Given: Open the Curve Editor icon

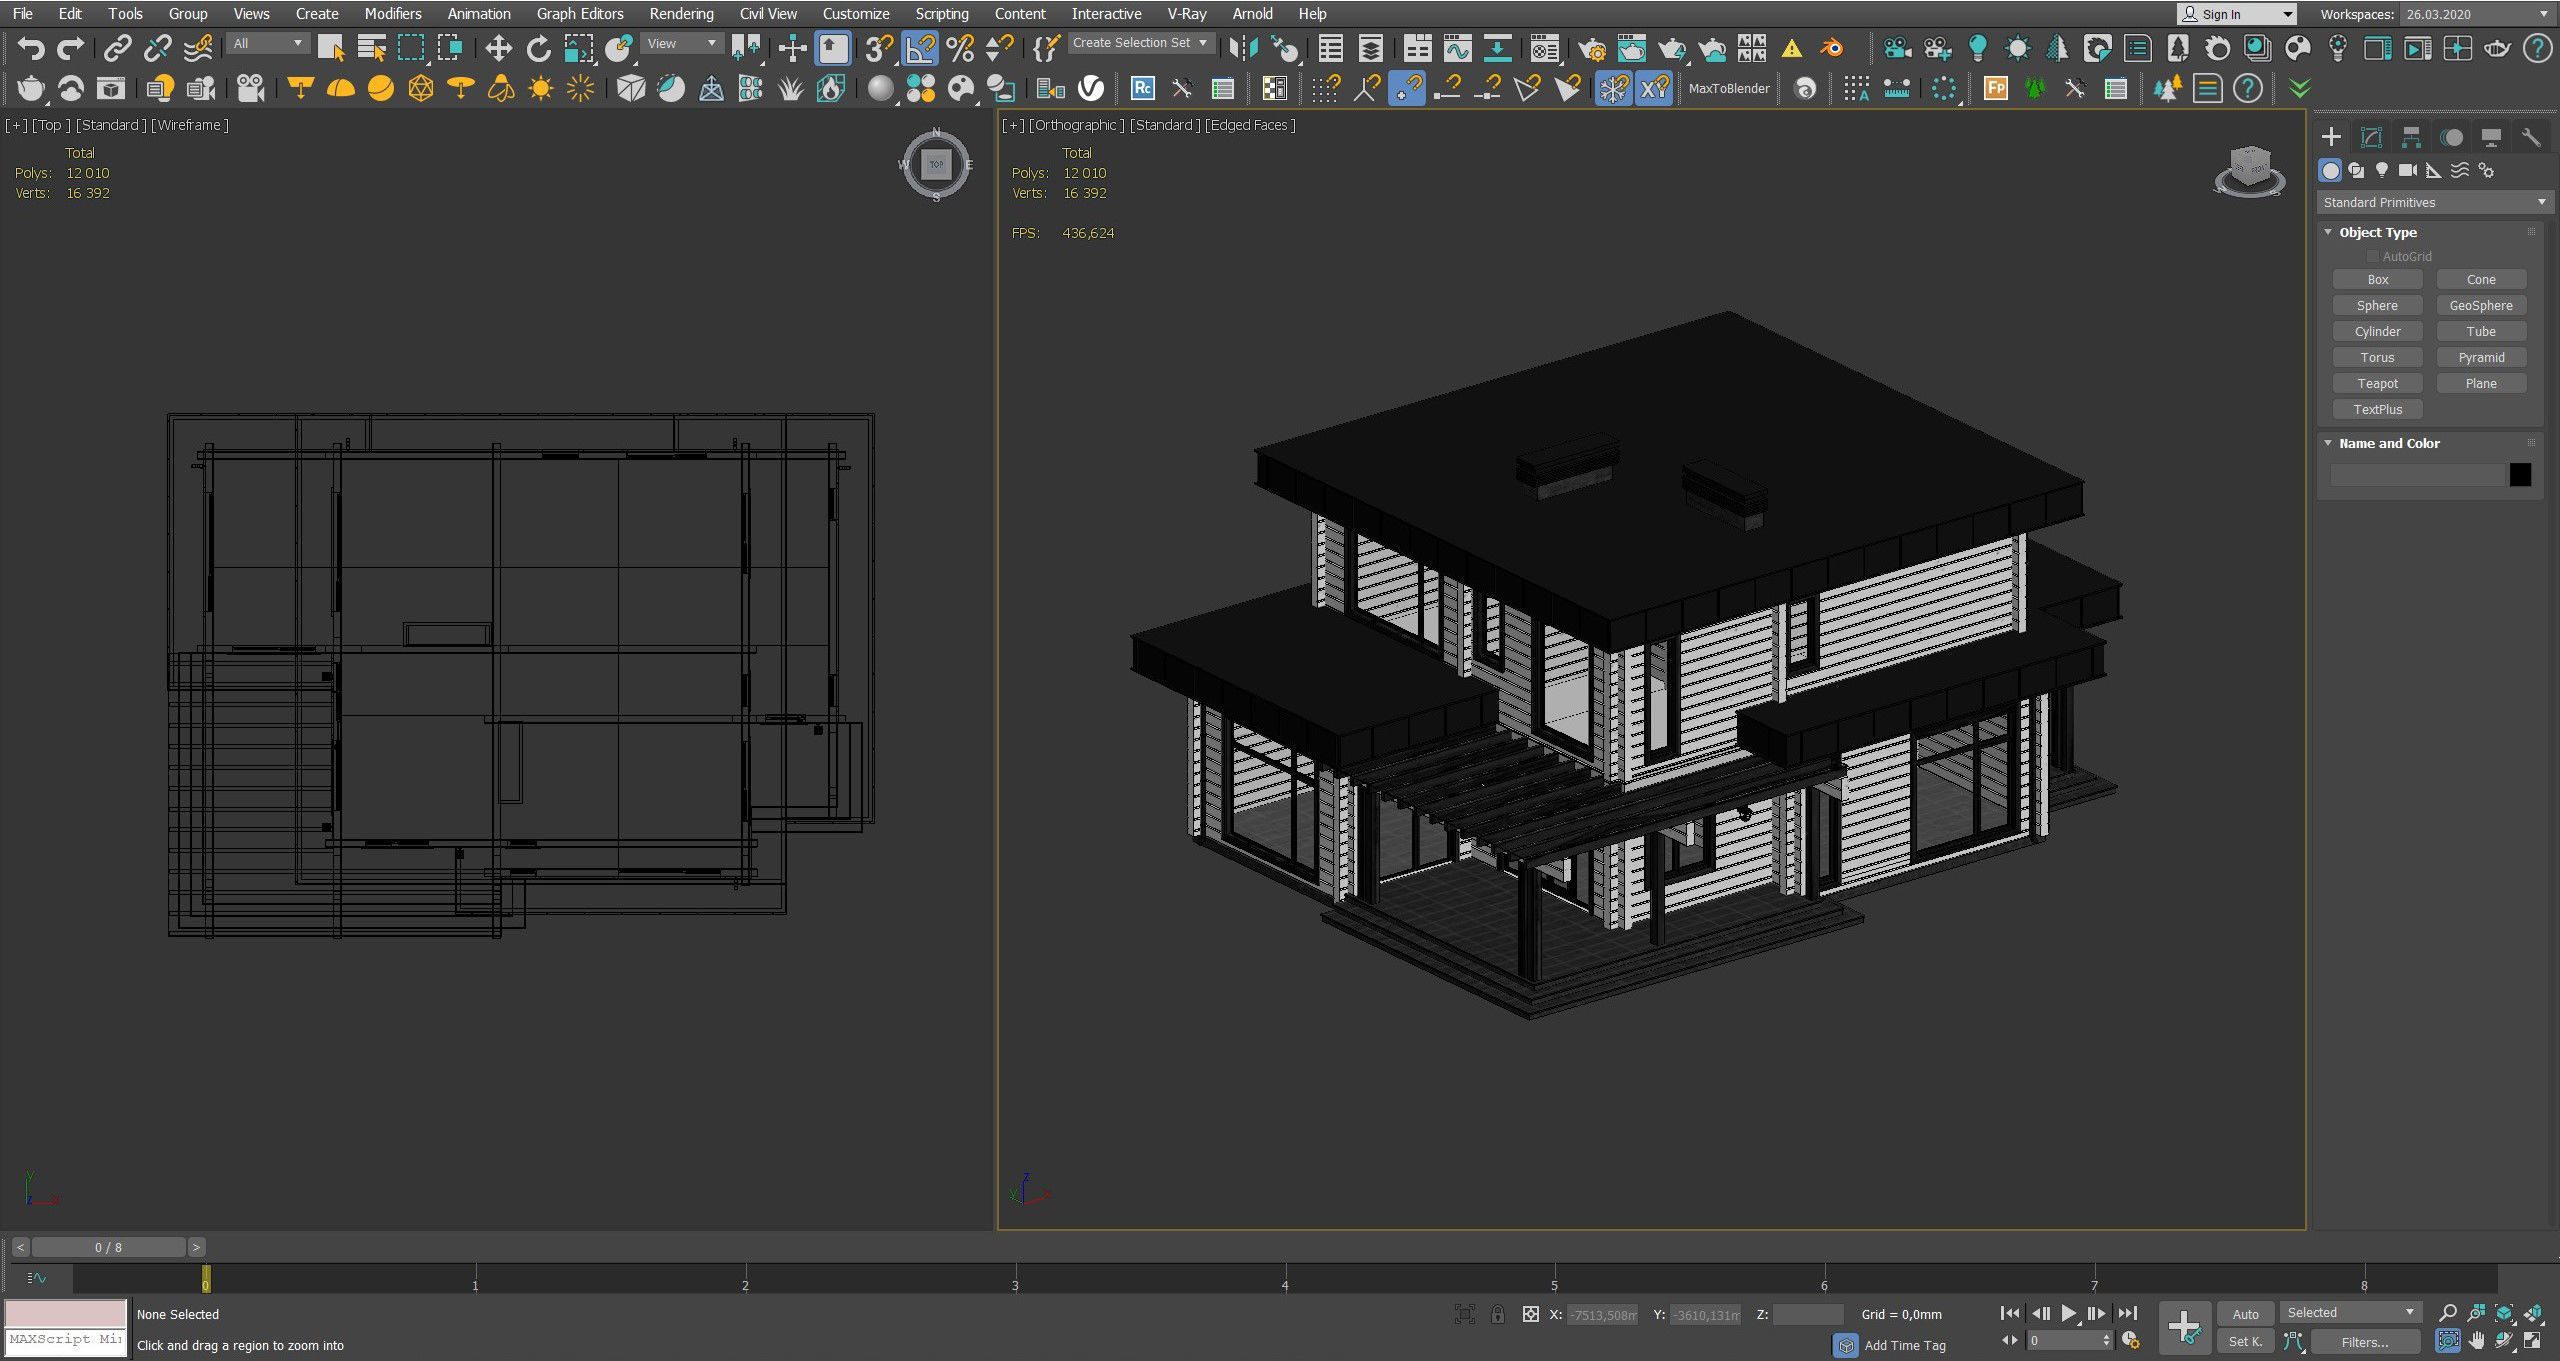Looking at the screenshot, I should tap(1457, 48).
